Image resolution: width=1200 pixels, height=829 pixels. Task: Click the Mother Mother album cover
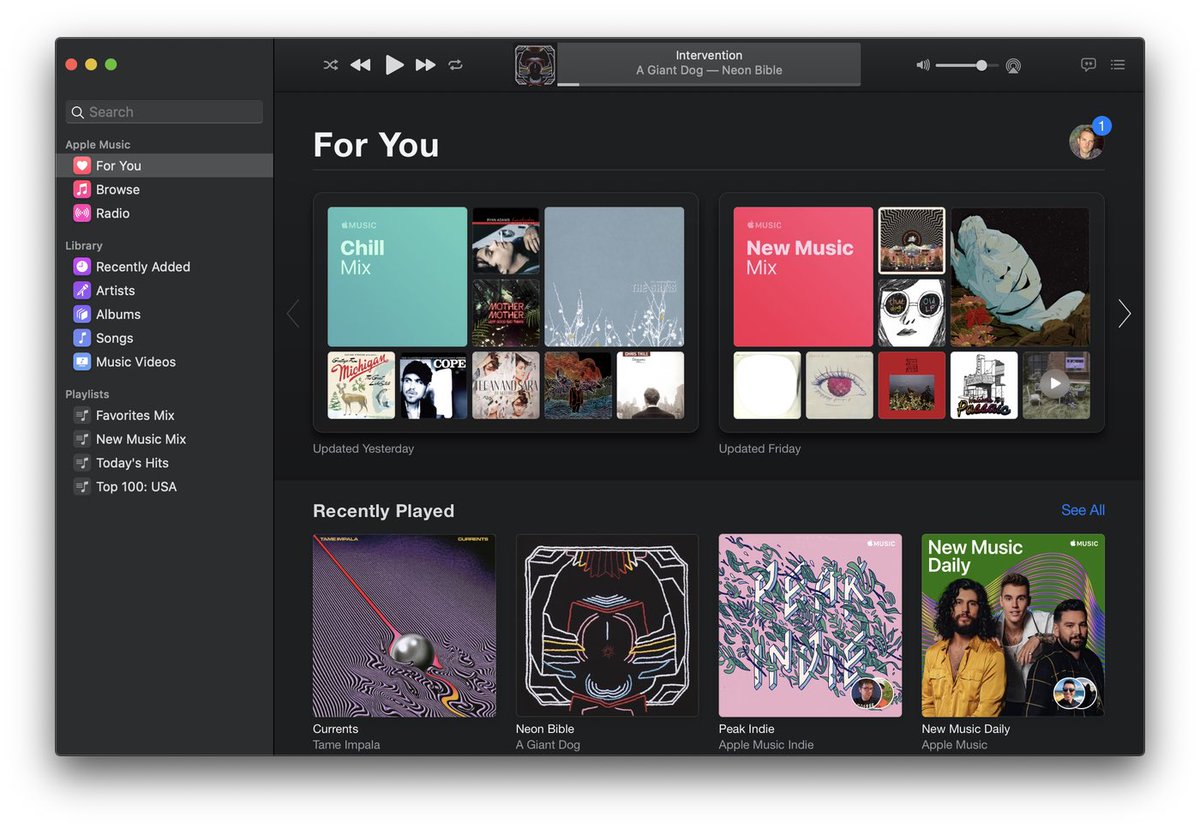(506, 313)
